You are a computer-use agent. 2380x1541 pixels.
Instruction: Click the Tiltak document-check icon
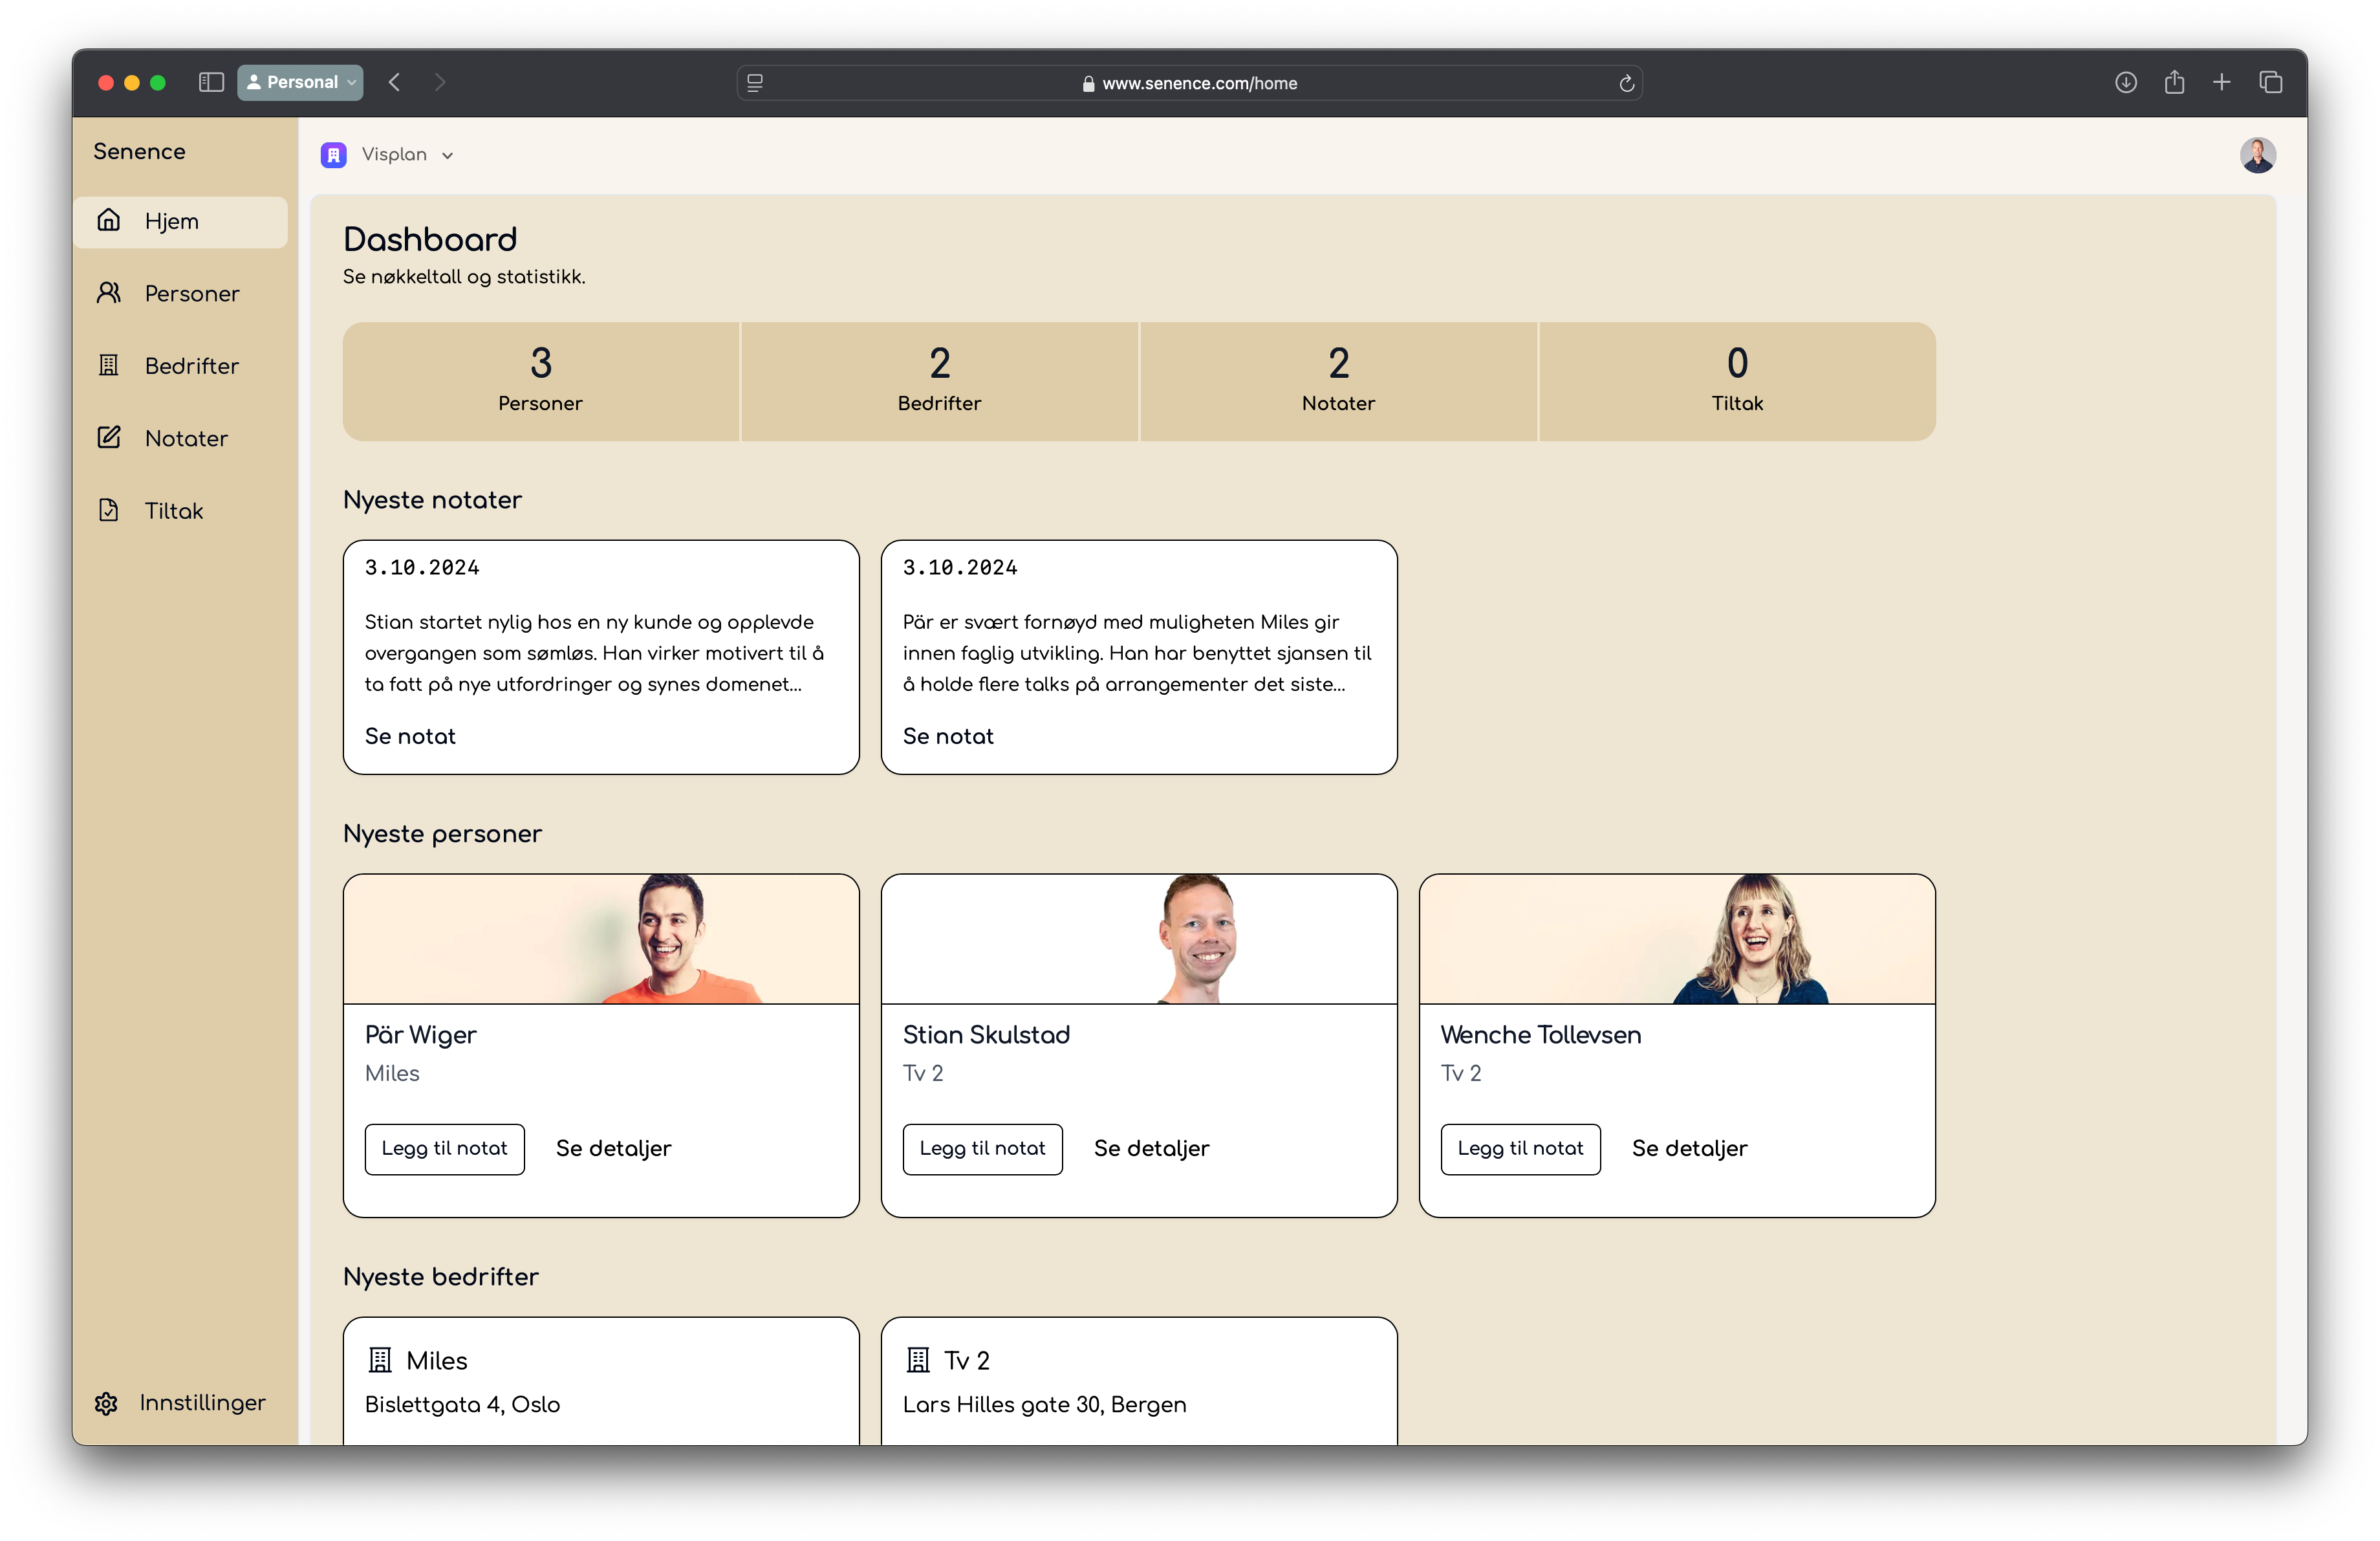(x=109, y=510)
